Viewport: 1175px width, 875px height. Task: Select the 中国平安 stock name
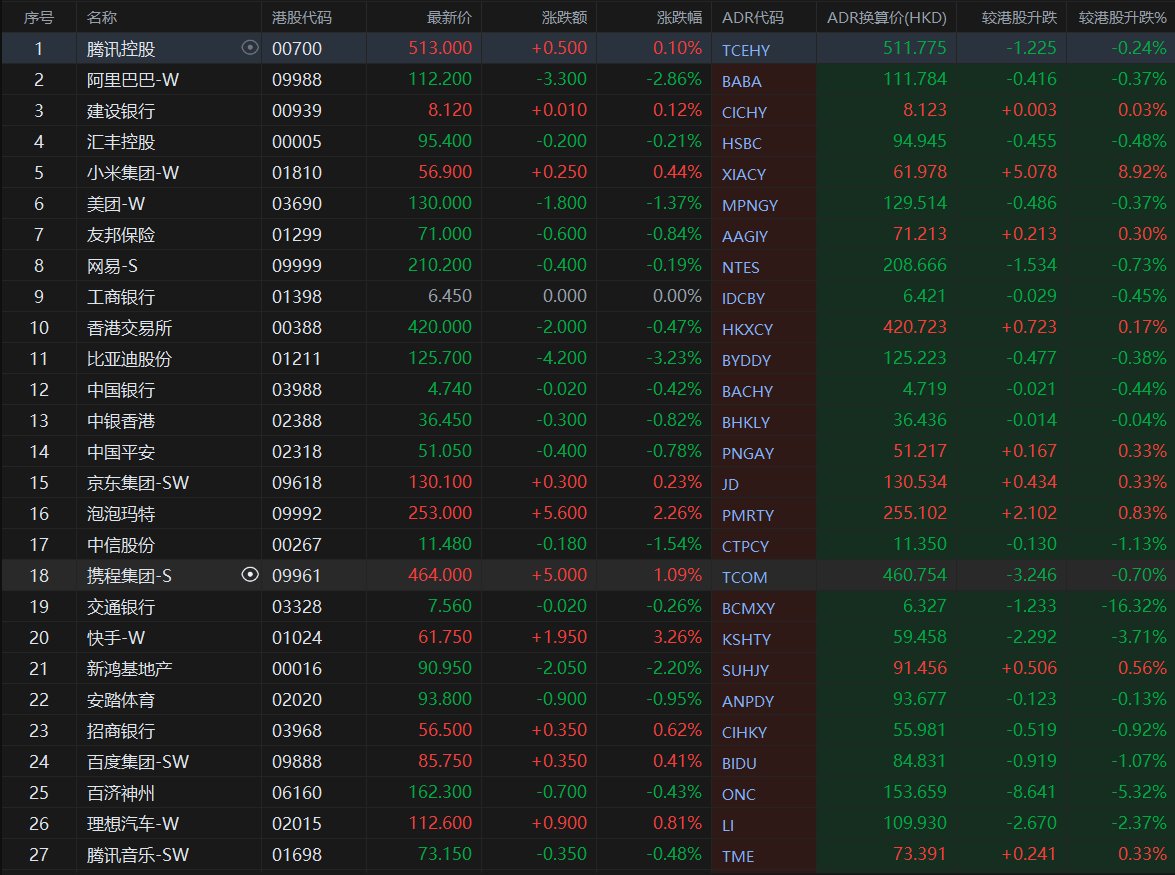(x=121, y=452)
